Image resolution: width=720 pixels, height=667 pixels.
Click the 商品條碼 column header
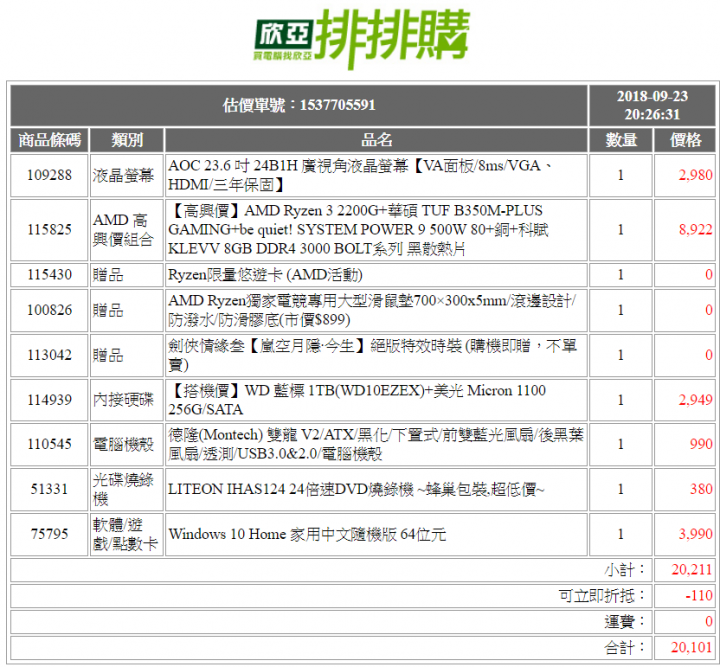50,140
